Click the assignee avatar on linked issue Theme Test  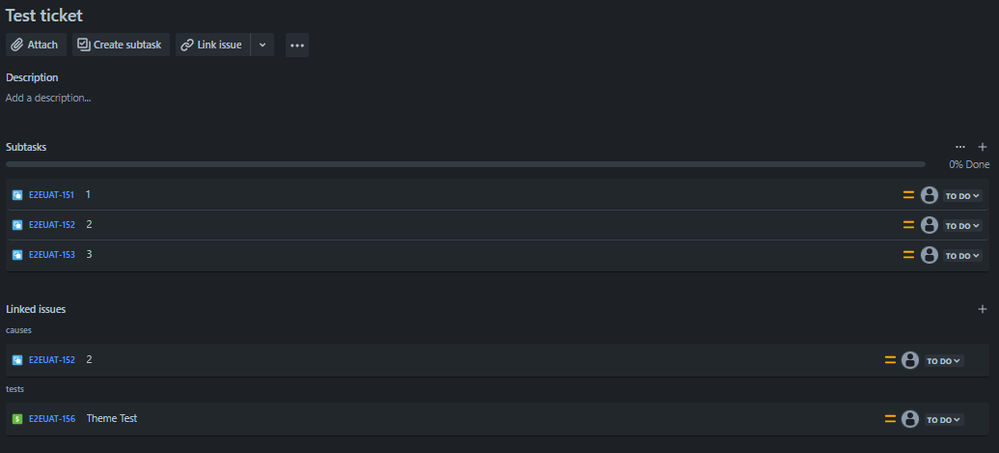910,419
